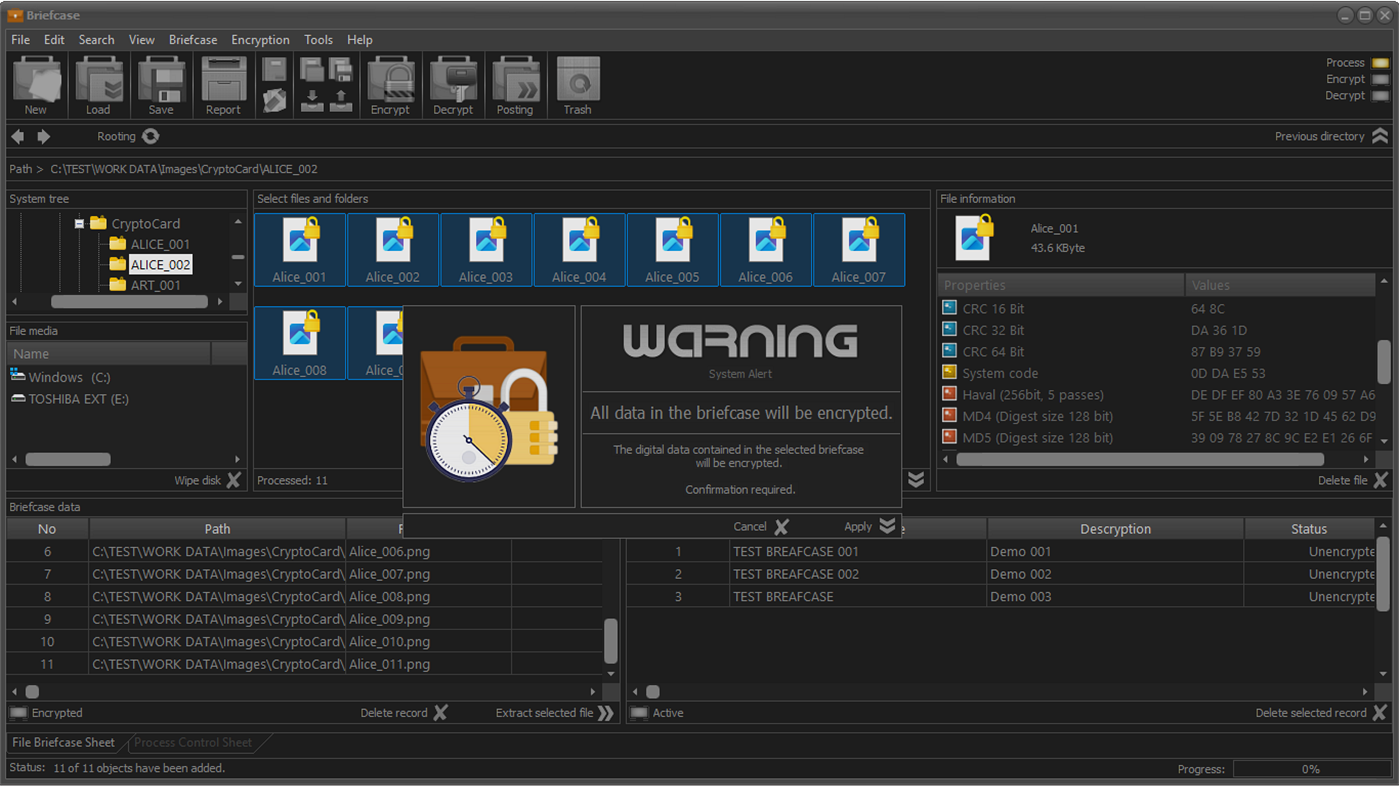Image resolution: width=1399 pixels, height=787 pixels.
Task: Expand the chevron beside the Processed panel
Action: [x=916, y=479]
